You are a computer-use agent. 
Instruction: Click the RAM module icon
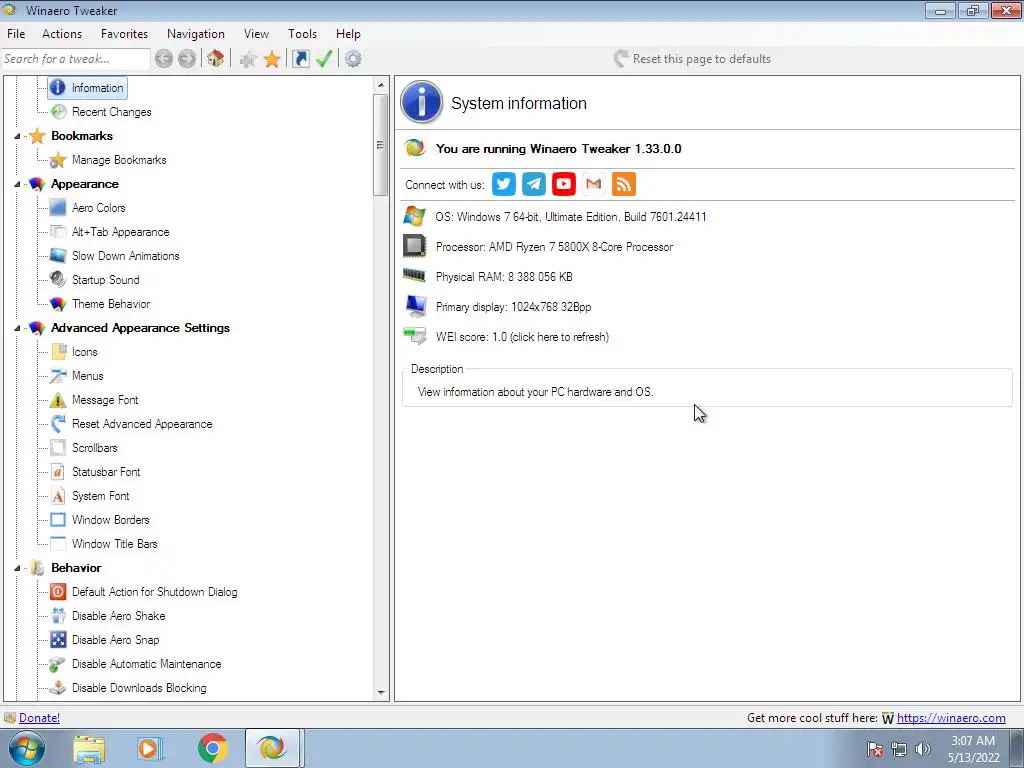click(x=414, y=275)
